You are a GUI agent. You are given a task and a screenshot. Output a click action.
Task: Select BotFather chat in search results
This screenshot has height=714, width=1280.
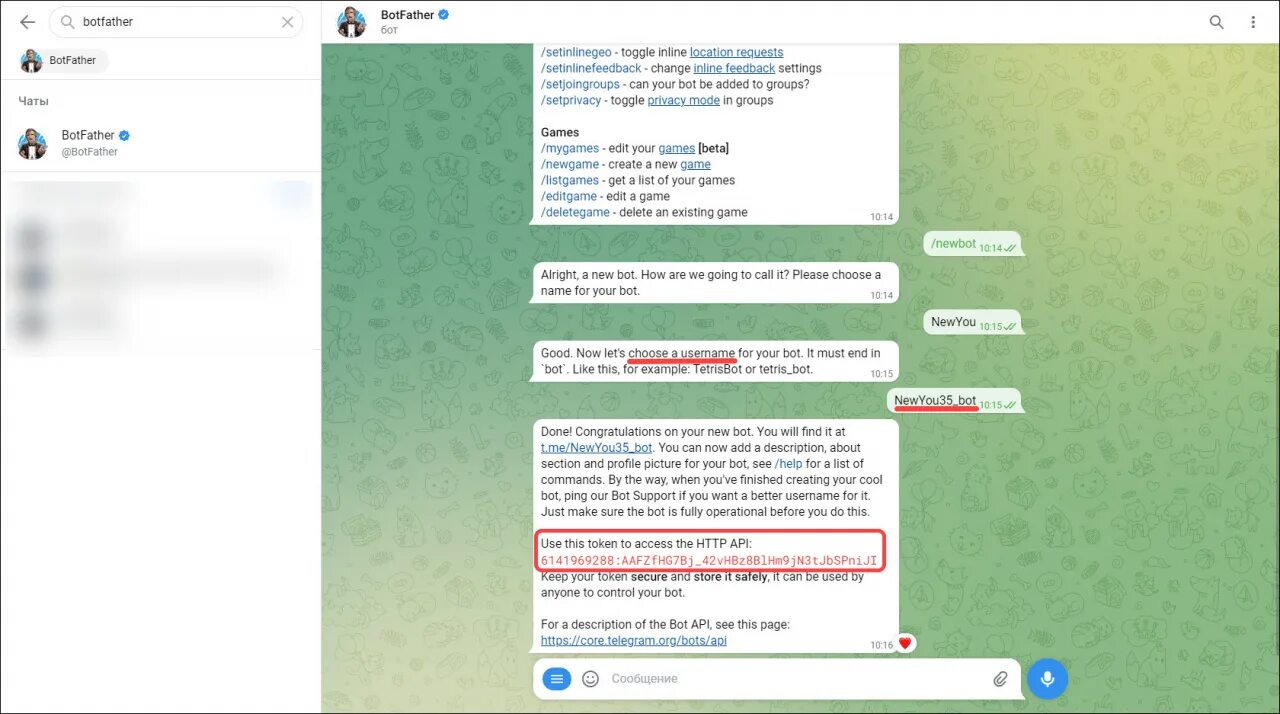(160, 143)
